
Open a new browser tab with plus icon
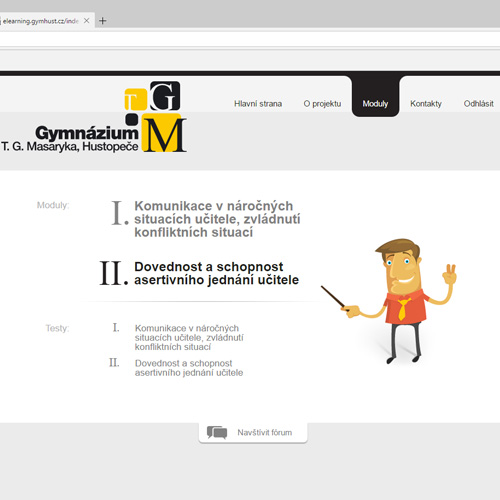[103, 21]
